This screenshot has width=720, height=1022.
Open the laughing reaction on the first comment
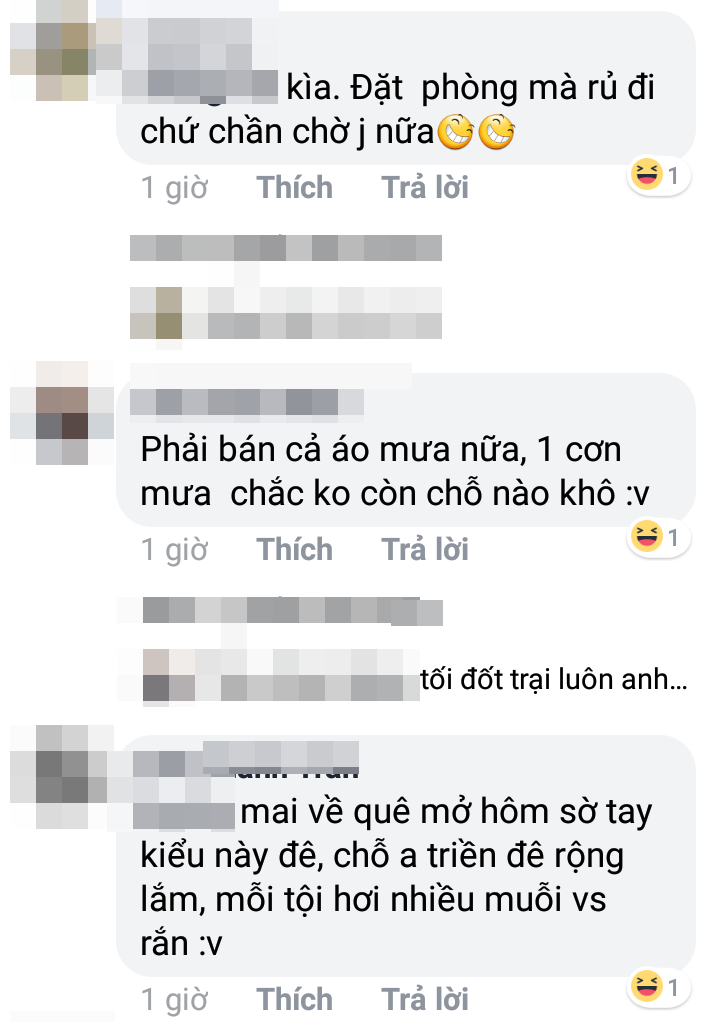point(658,175)
